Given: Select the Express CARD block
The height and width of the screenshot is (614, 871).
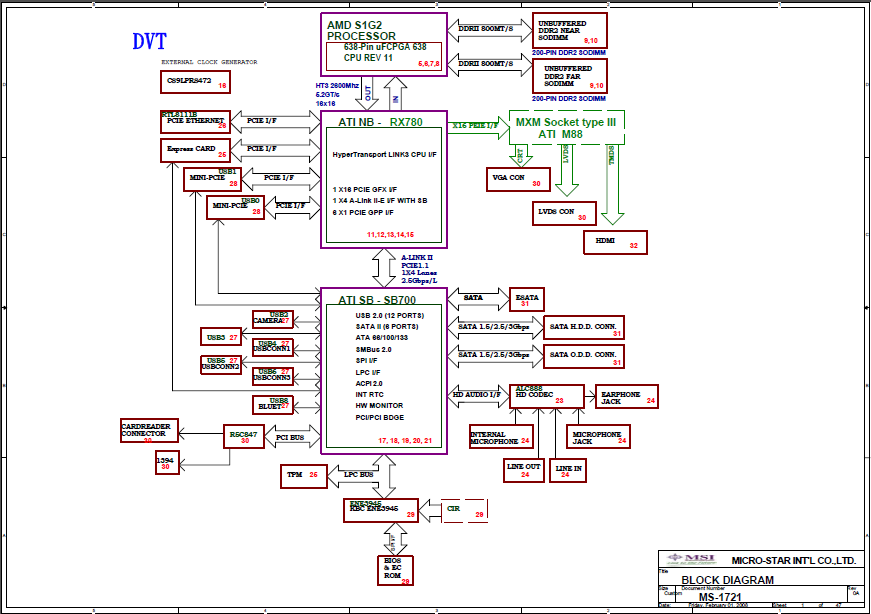Looking at the screenshot, I should pos(195,151).
